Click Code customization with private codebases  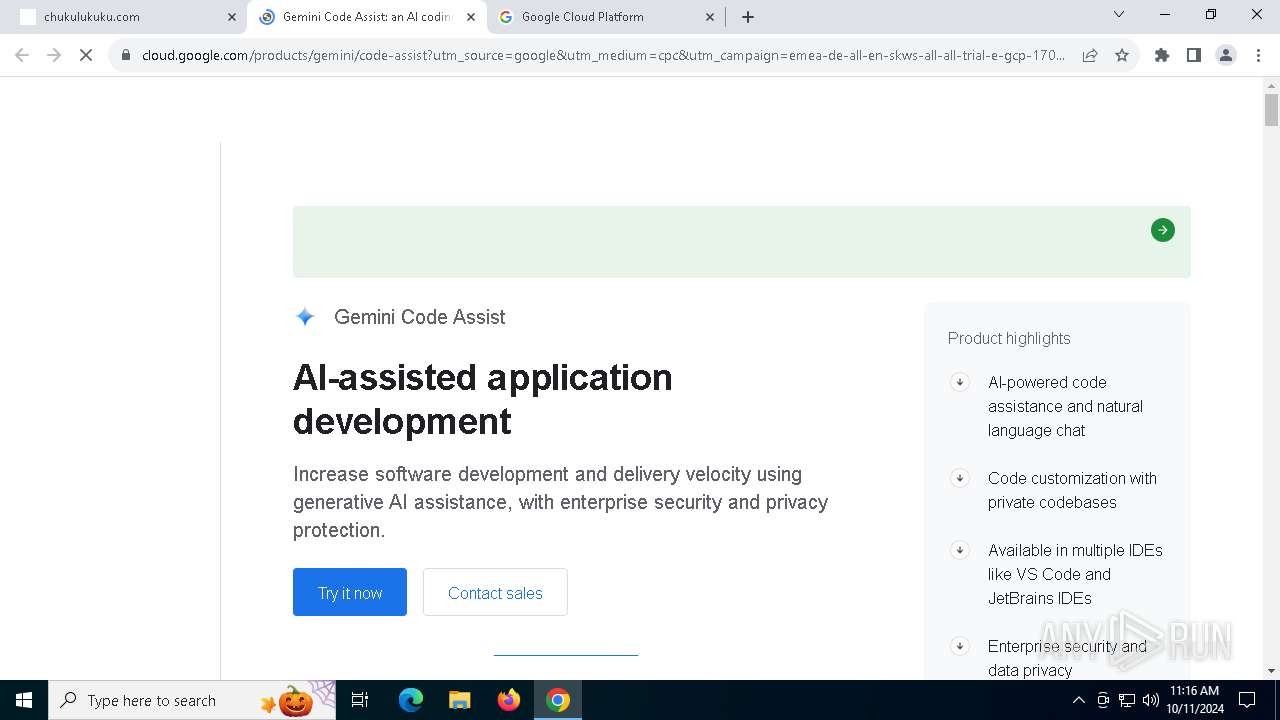tap(1072, 490)
